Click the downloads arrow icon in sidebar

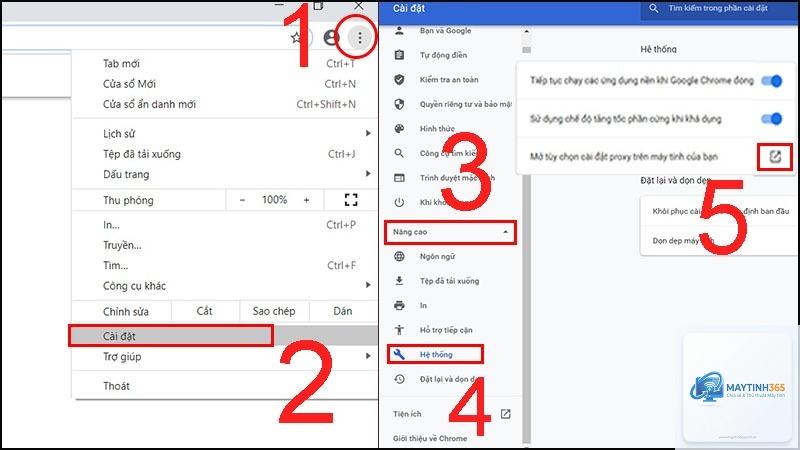coord(399,281)
